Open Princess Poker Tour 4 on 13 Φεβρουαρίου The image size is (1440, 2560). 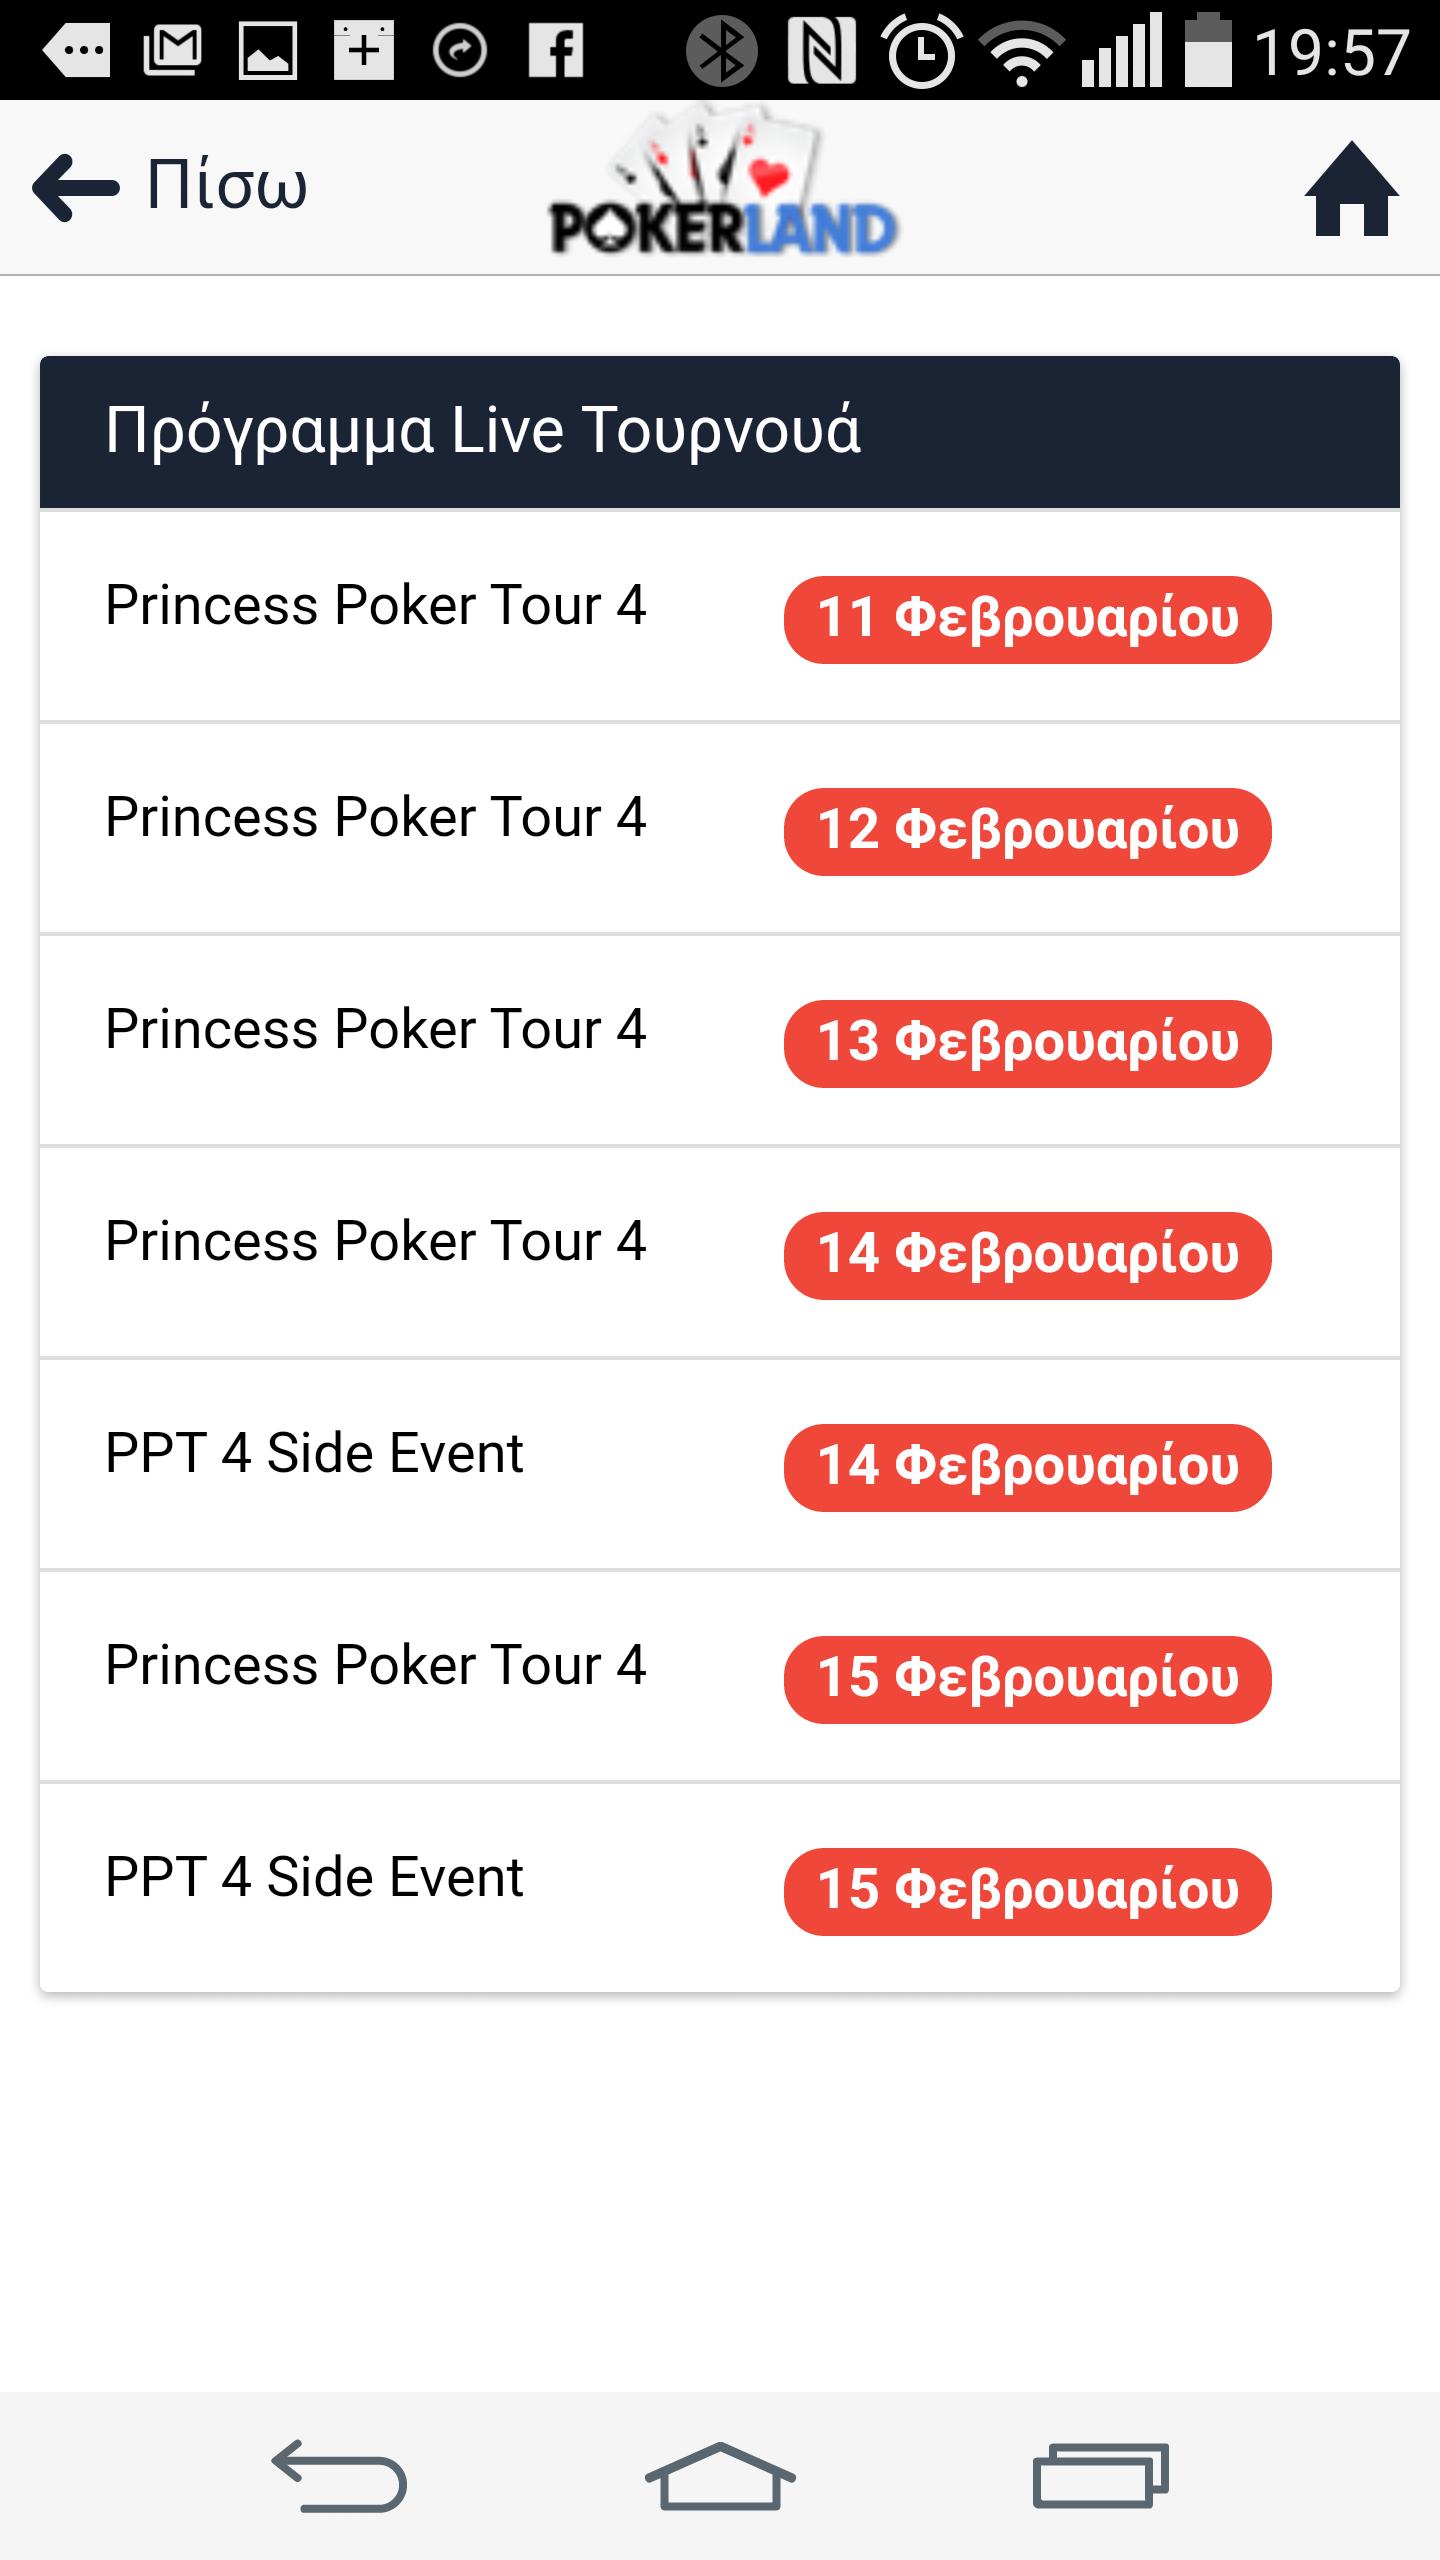coord(720,1041)
